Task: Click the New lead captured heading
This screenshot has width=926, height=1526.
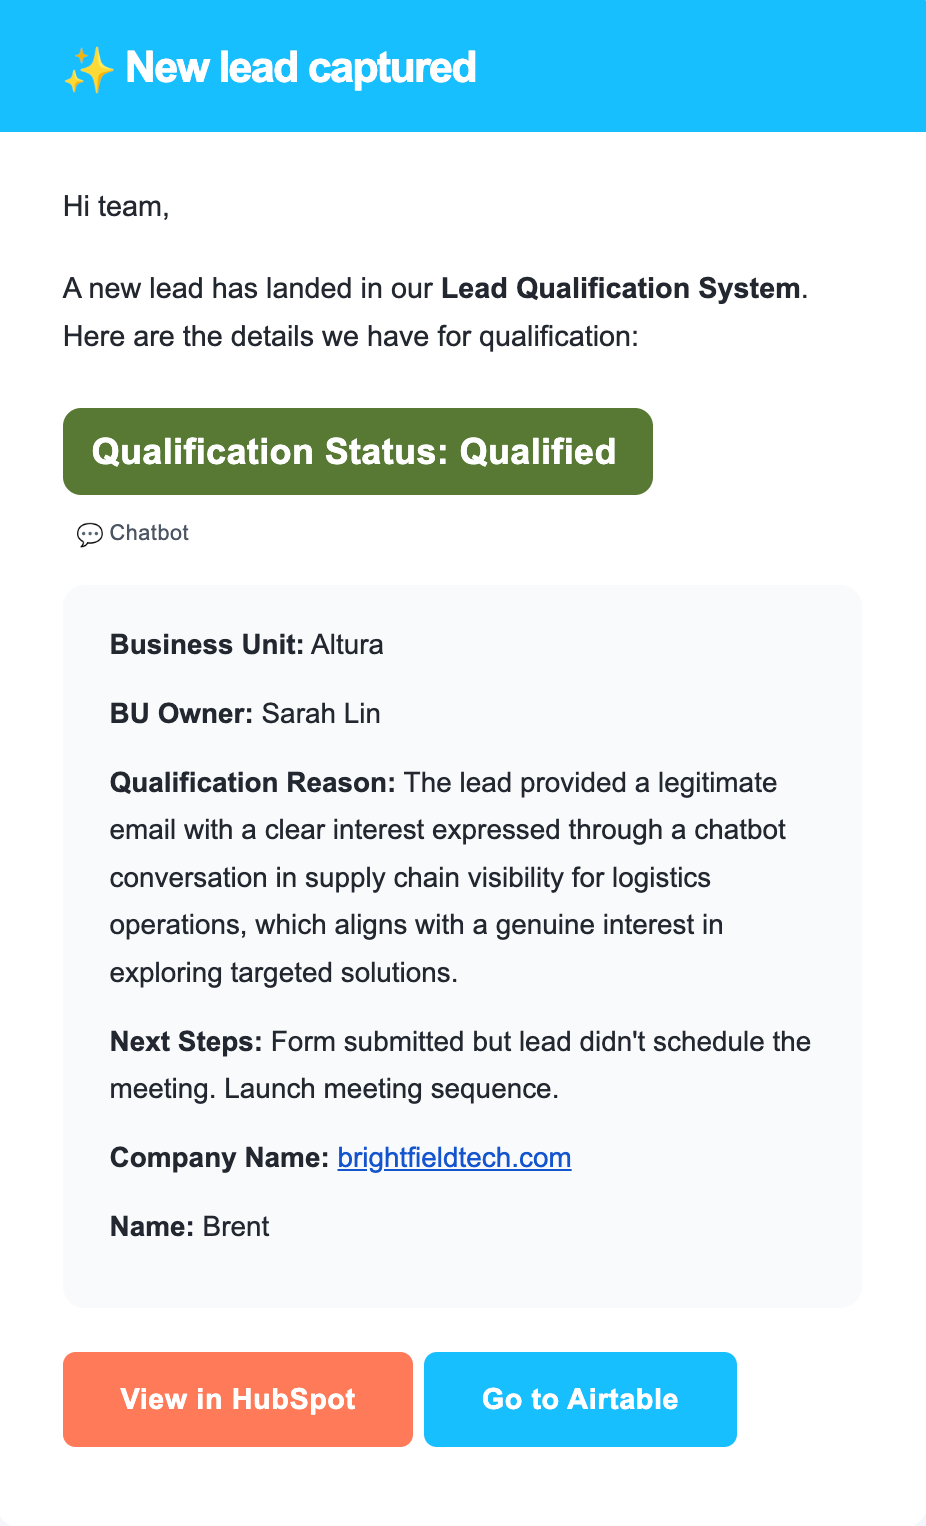Action: (300, 68)
